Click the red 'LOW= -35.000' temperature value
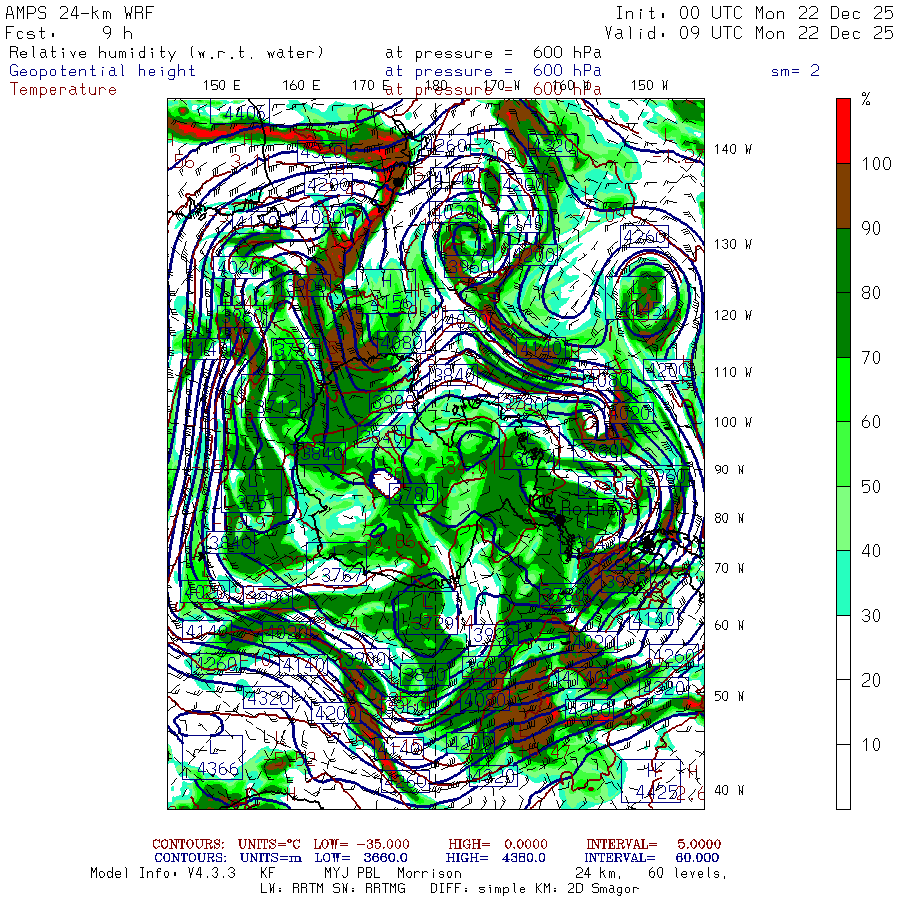The image size is (900, 900). [362, 844]
